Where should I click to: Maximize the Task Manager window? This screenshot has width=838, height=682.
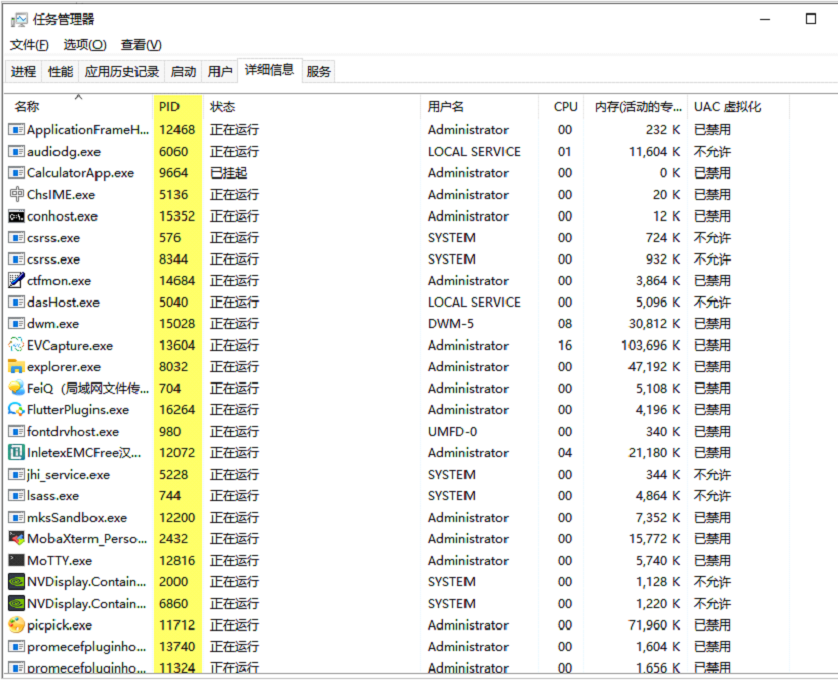click(x=811, y=19)
